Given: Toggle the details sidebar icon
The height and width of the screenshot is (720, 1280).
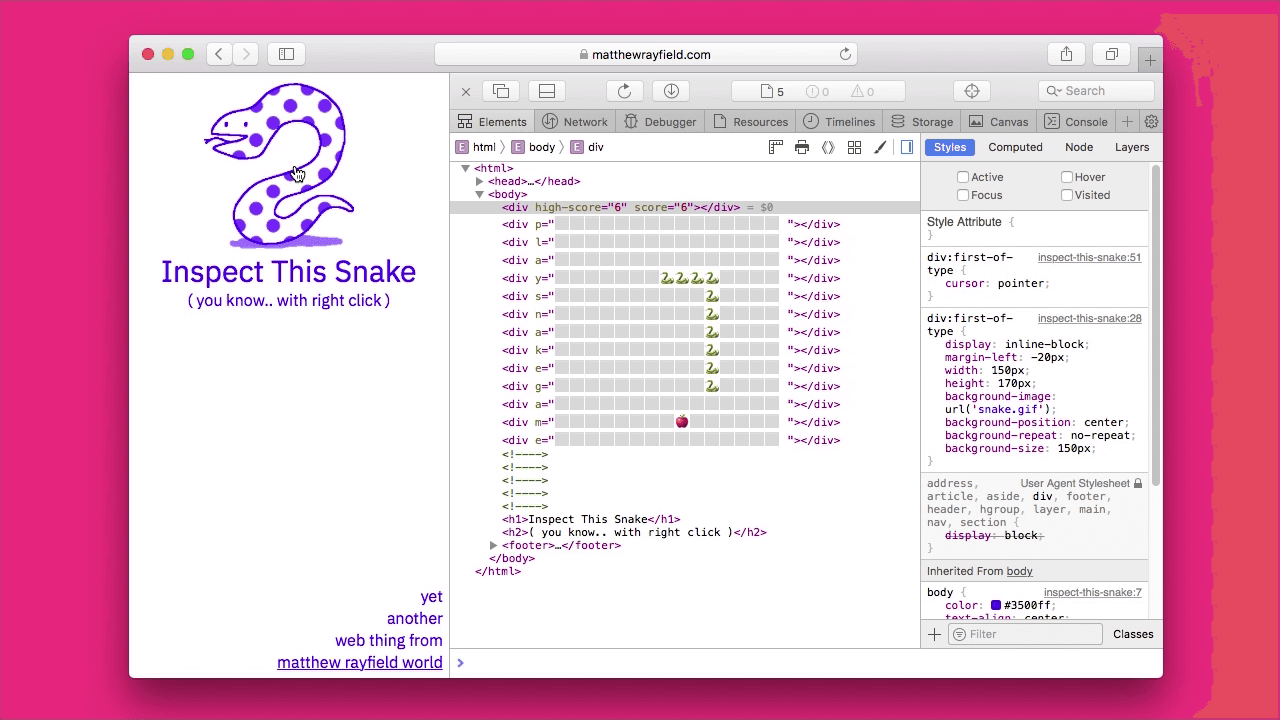Looking at the screenshot, I should 907,147.
